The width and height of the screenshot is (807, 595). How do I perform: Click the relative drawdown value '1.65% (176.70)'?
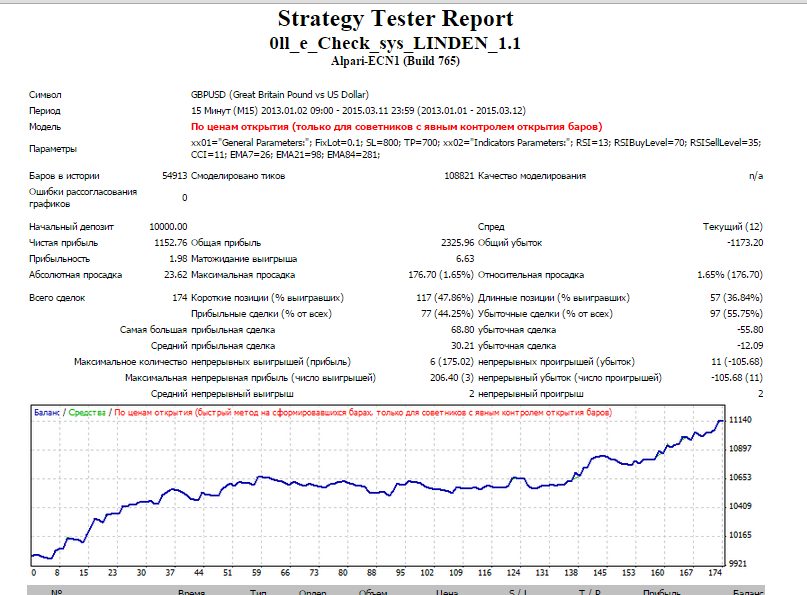coord(730,274)
